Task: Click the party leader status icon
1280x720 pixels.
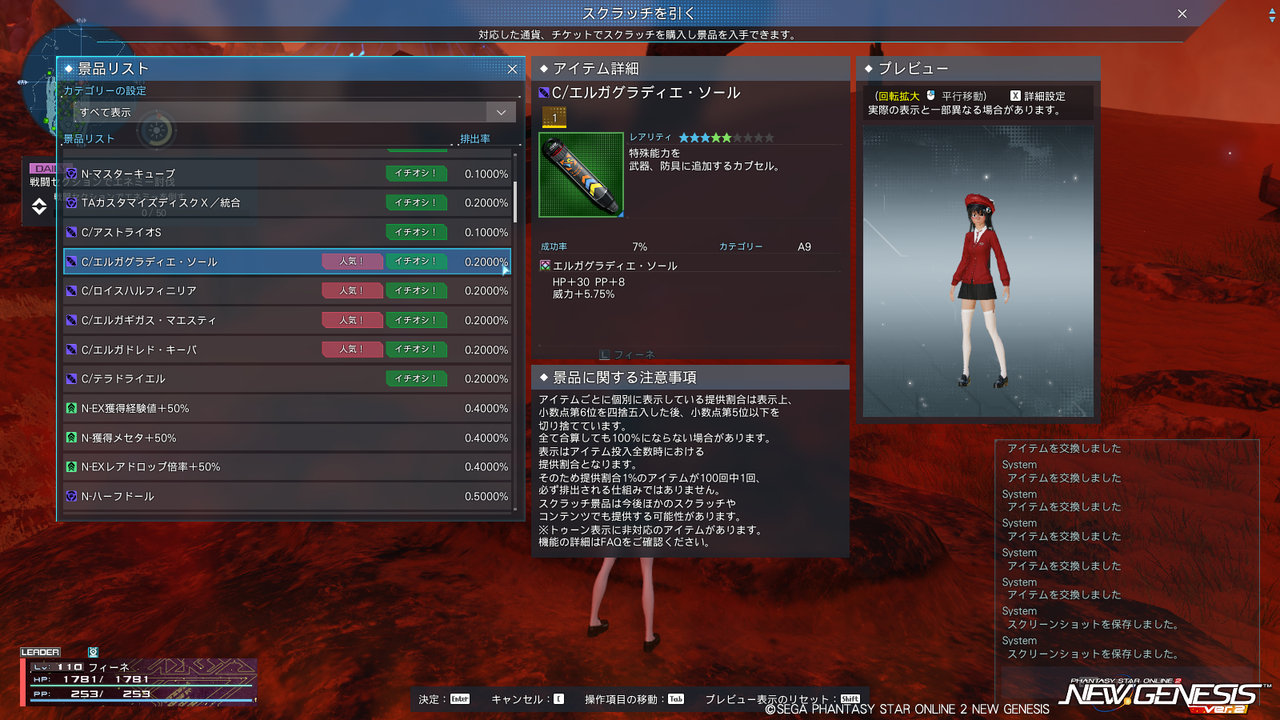Action: (x=93, y=652)
